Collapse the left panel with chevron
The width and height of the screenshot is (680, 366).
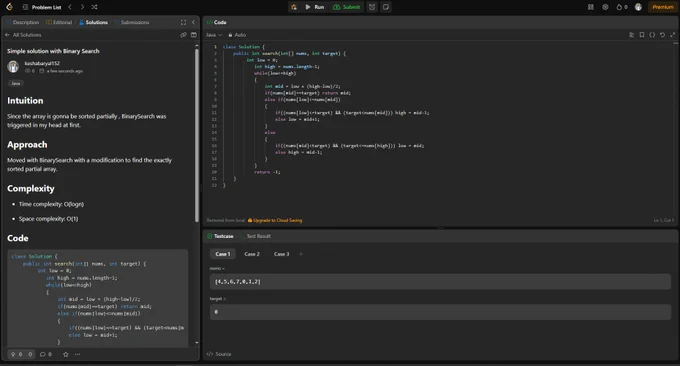coord(193,22)
